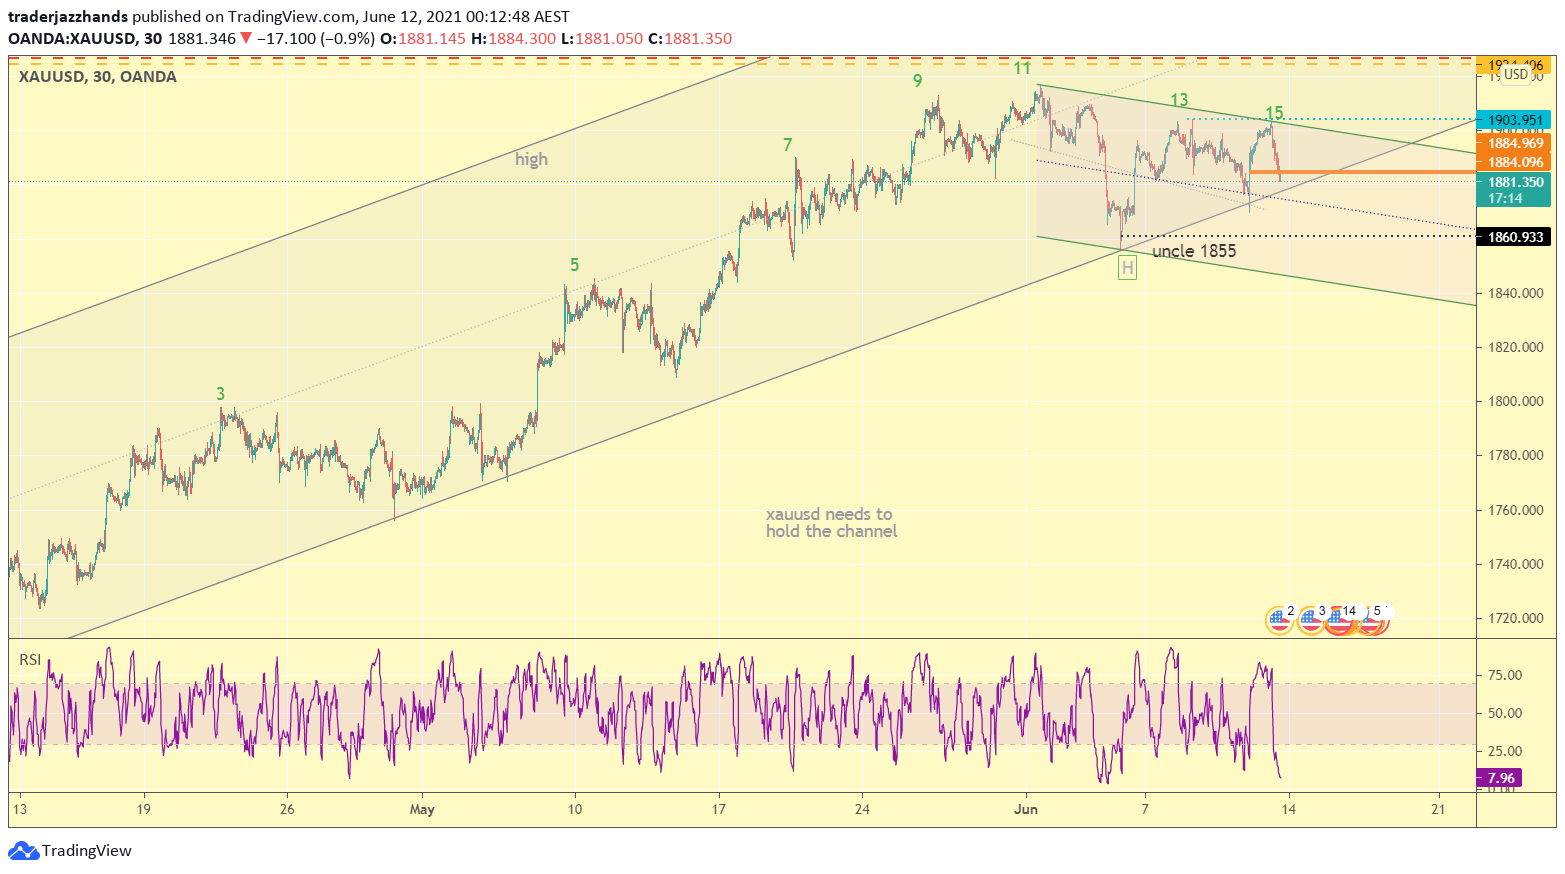Open the USD currency selector on price axis
This screenshot has height=874, width=1565.
tap(1516, 74)
